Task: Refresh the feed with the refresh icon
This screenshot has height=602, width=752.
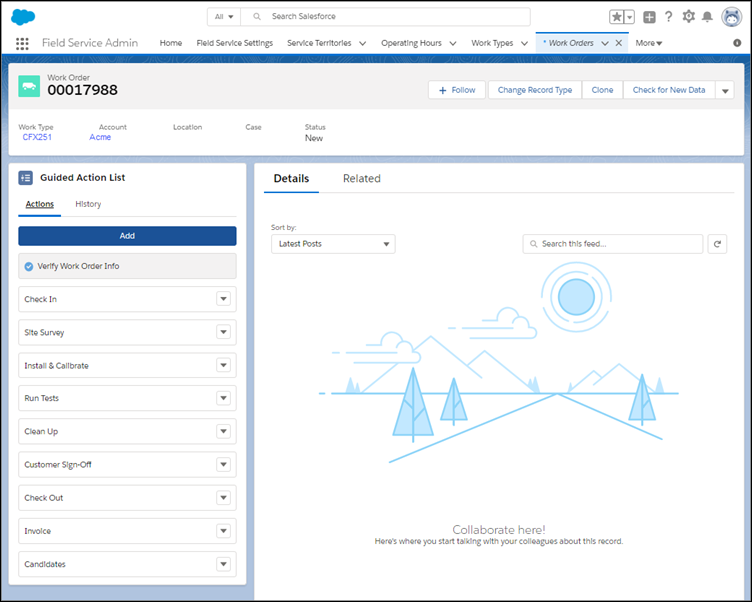Action: coord(717,244)
